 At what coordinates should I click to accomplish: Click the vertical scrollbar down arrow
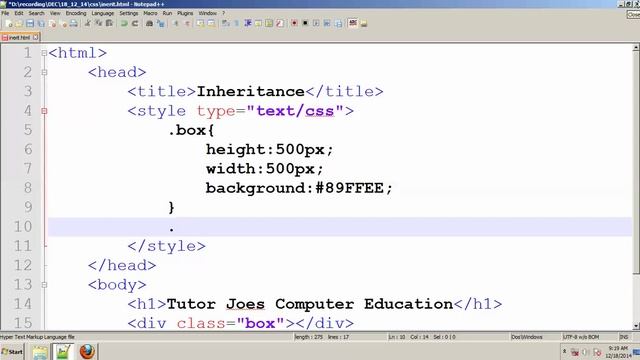point(636,326)
